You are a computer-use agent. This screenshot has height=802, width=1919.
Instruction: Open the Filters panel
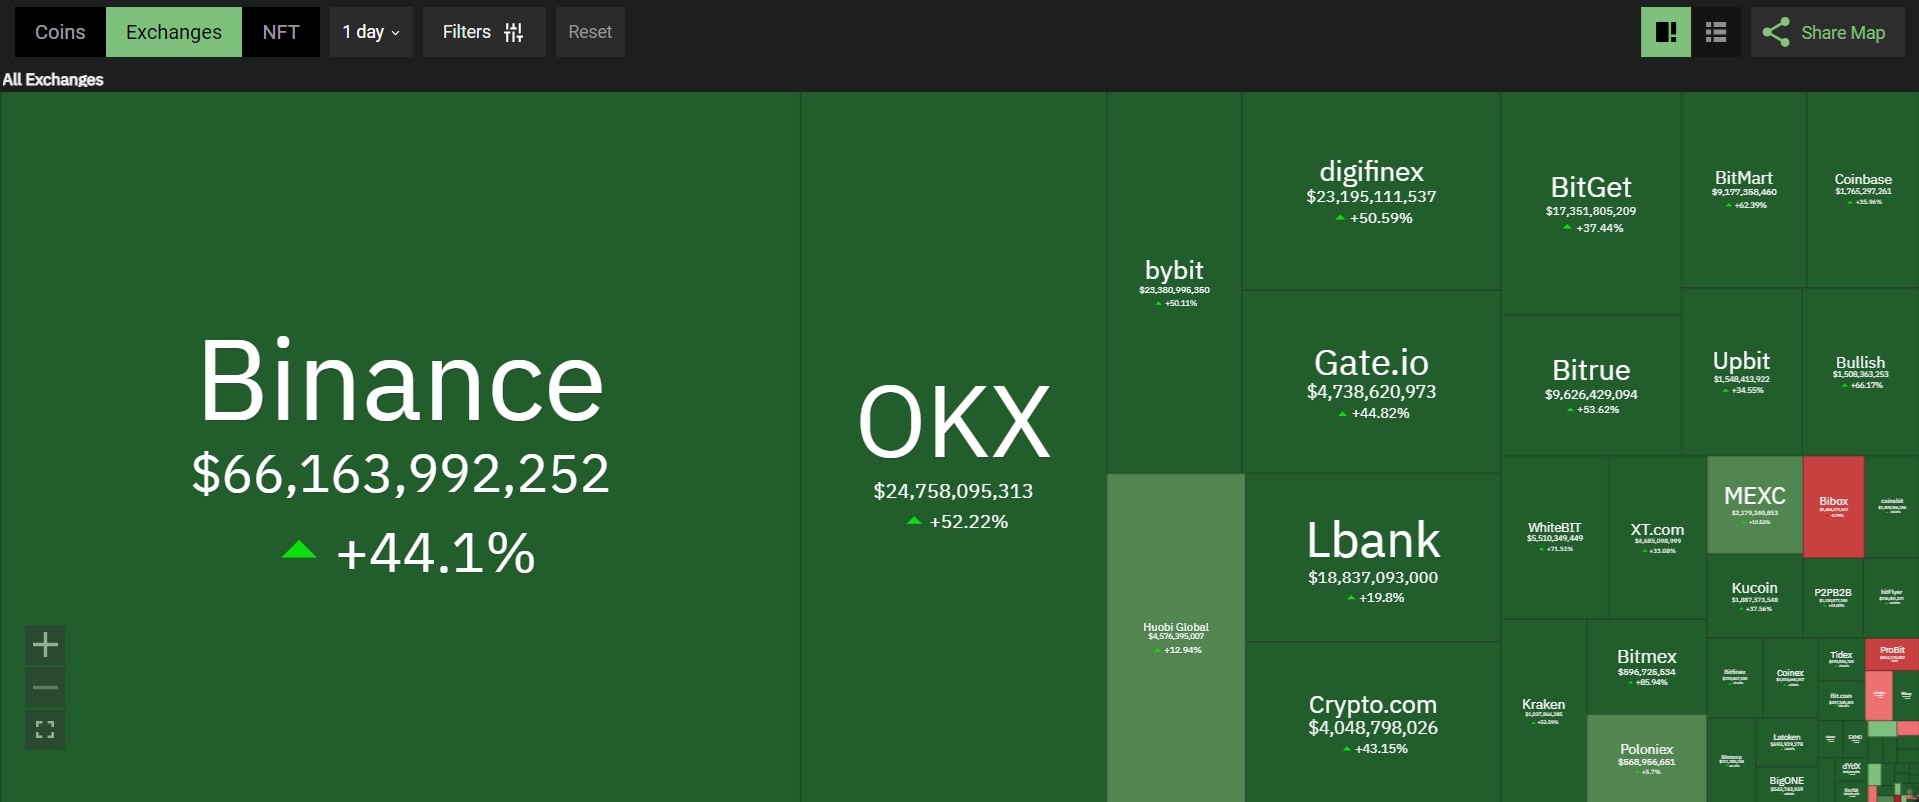pos(484,32)
